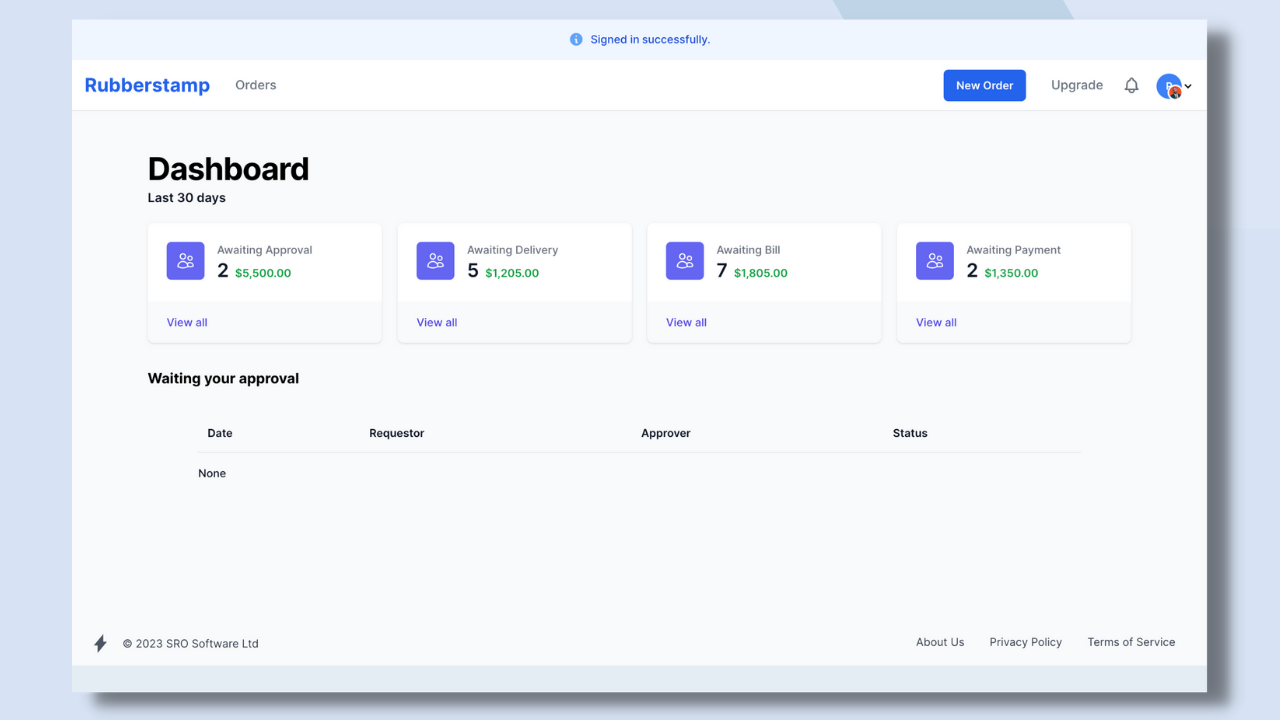The width and height of the screenshot is (1280, 720).
Task: Click the Dashboard heading
Action: (x=228, y=169)
